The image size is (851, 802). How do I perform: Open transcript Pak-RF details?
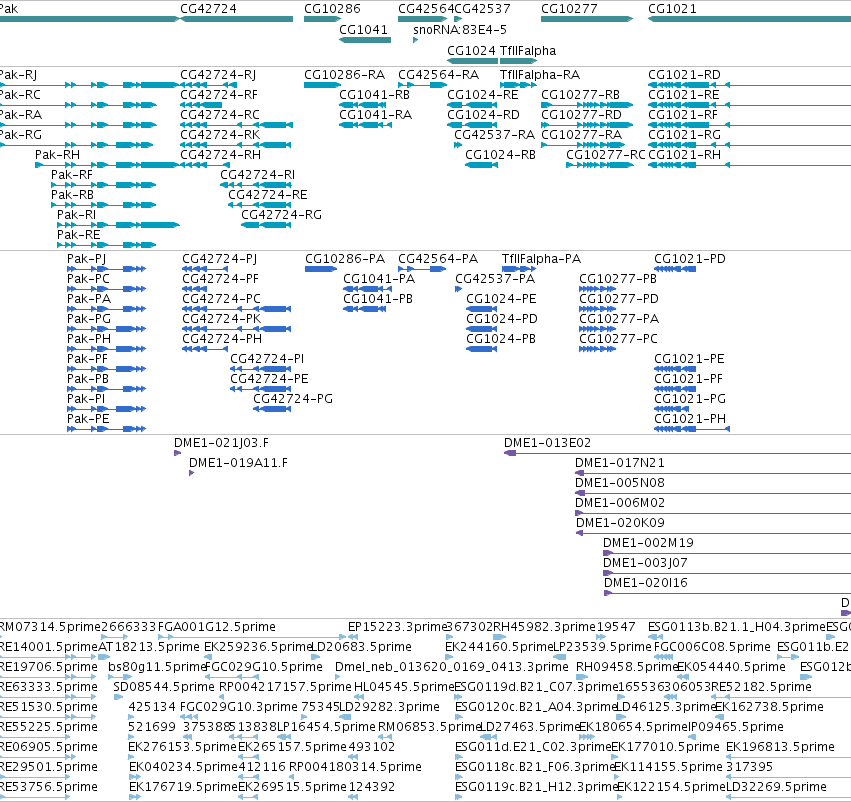click(104, 185)
